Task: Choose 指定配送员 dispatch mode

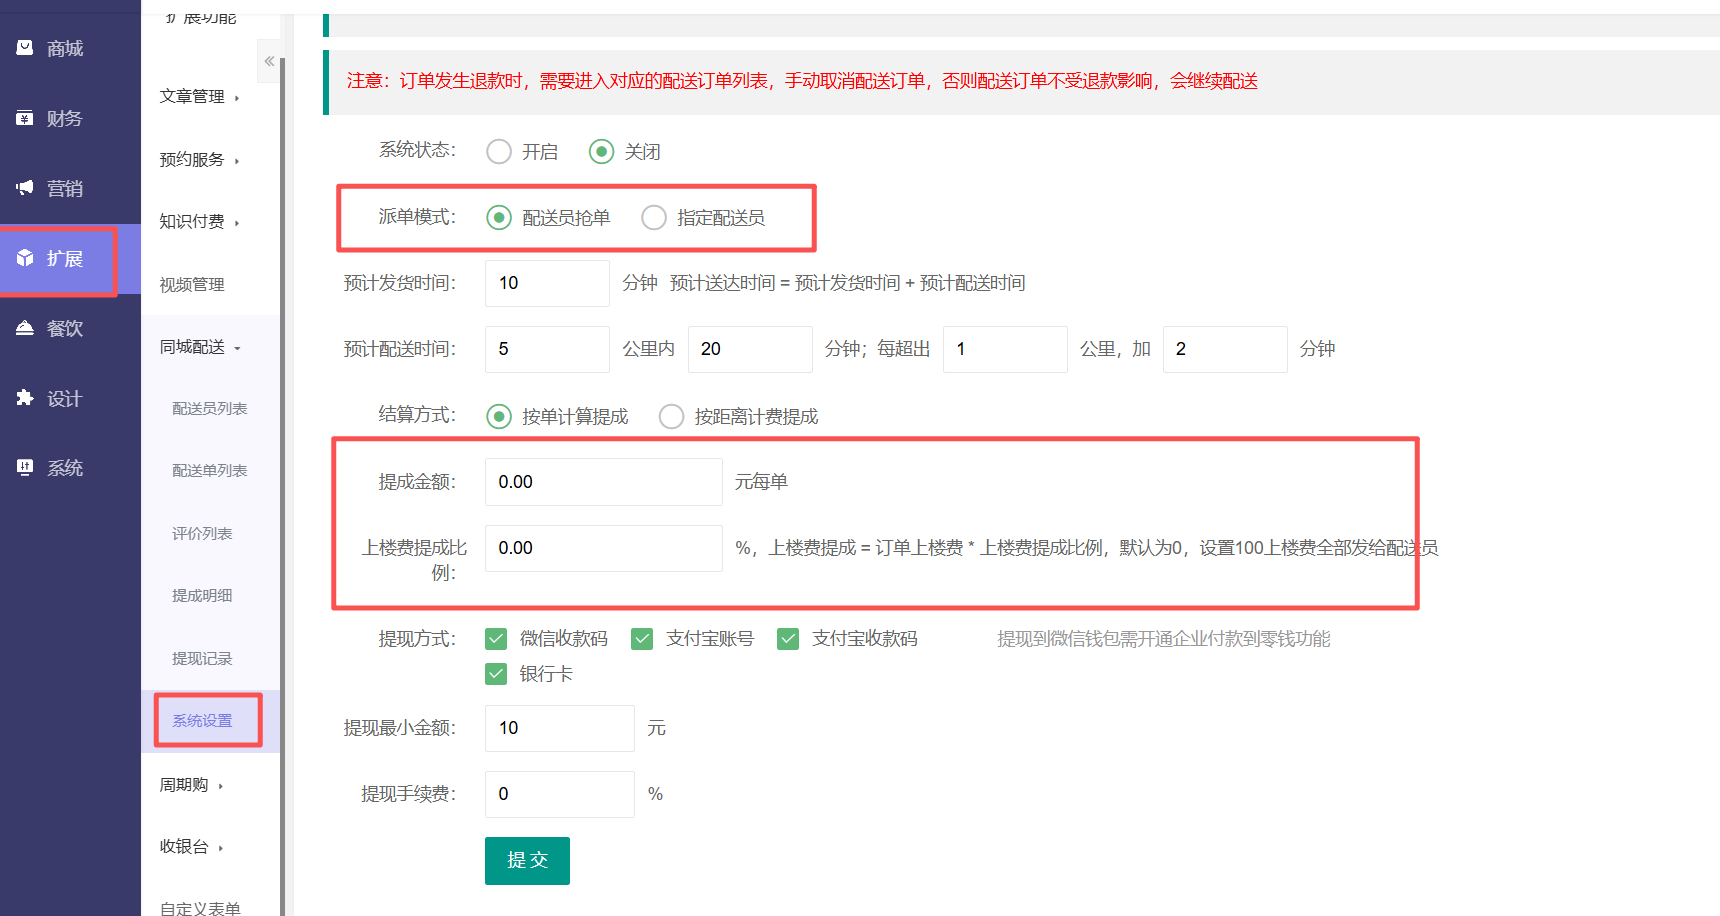Action: (x=654, y=218)
